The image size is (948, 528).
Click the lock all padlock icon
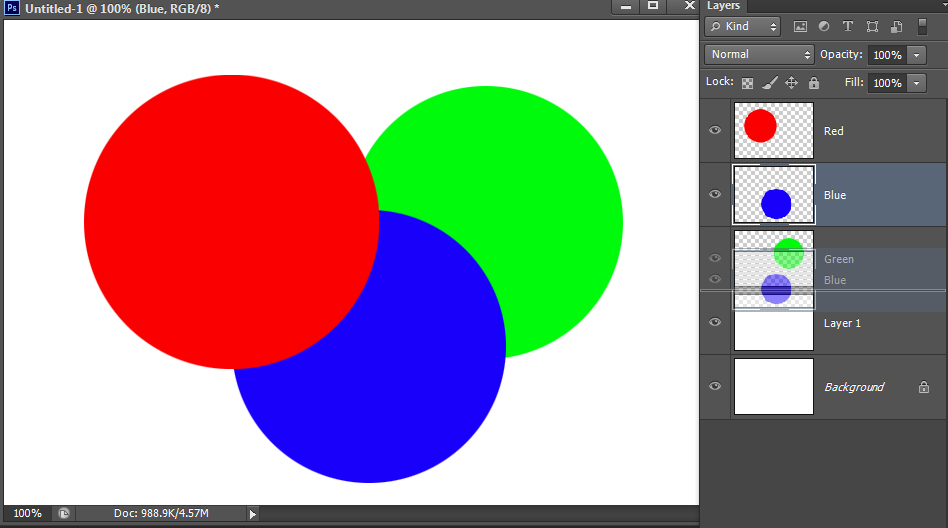813,83
